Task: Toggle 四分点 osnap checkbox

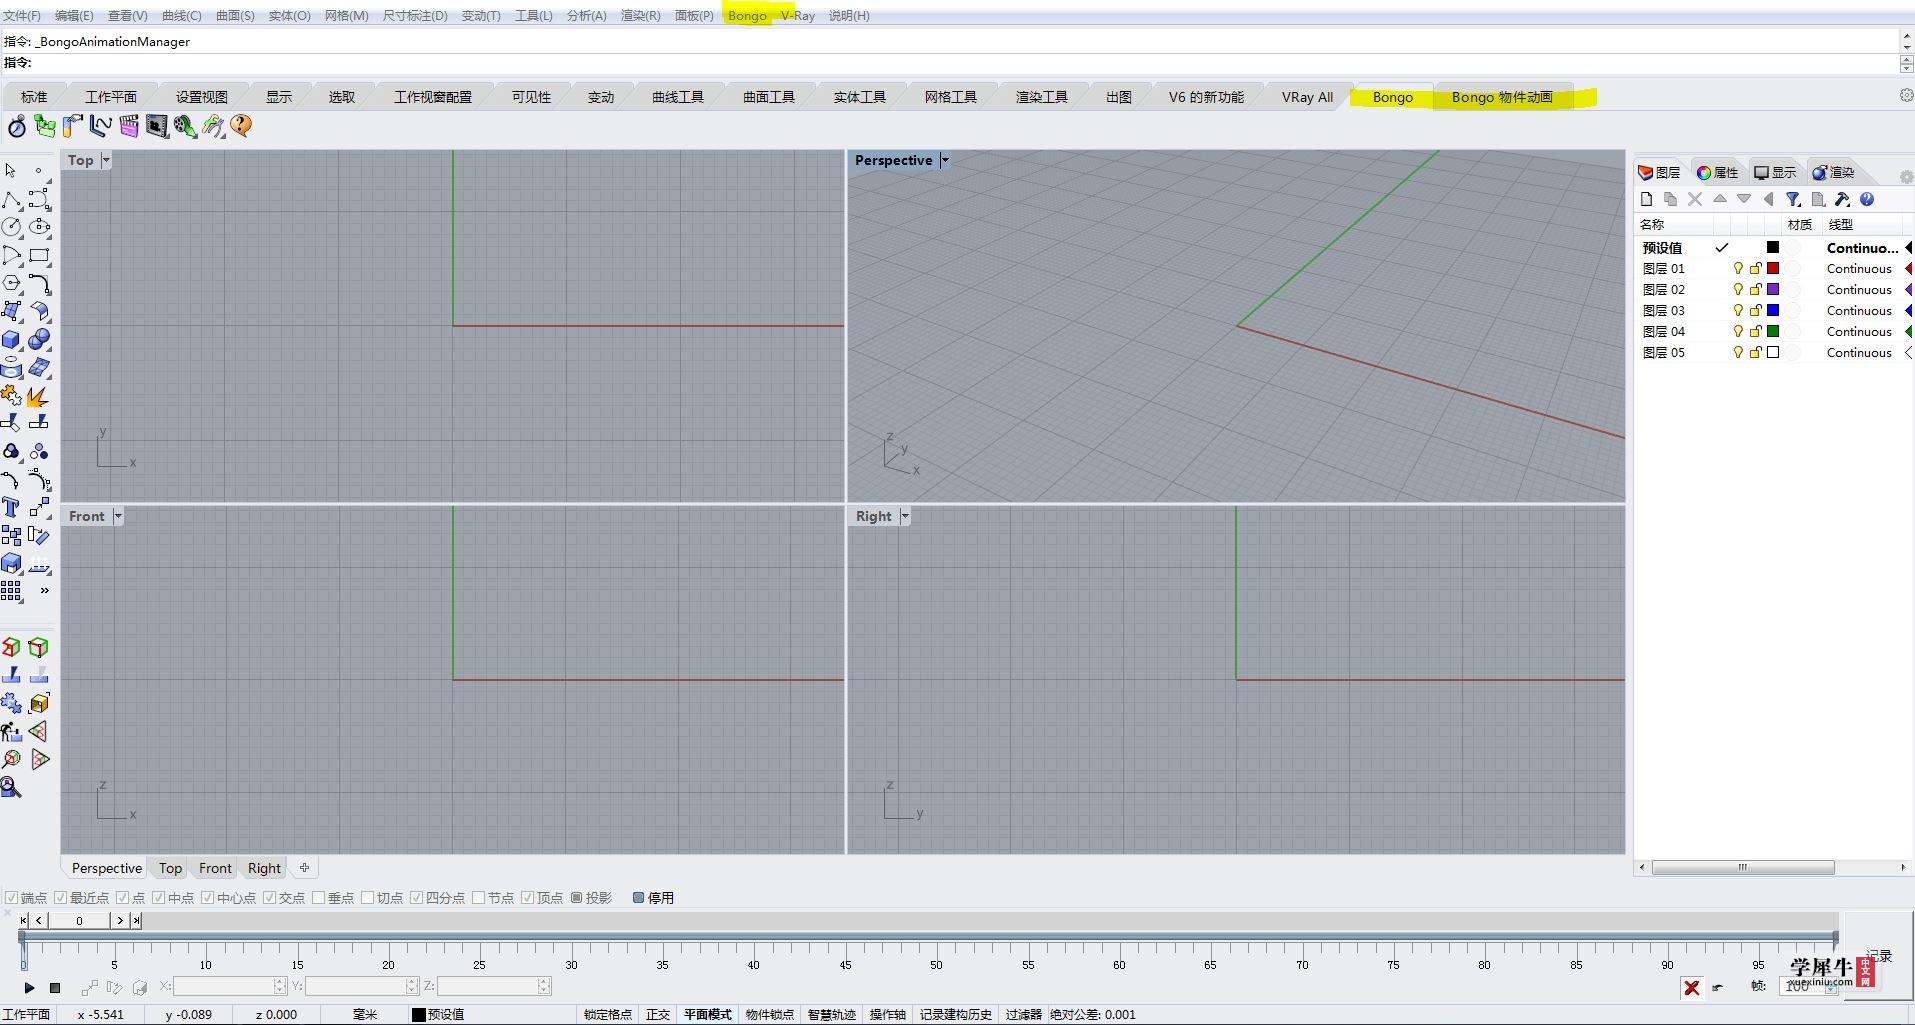Action: (416, 898)
